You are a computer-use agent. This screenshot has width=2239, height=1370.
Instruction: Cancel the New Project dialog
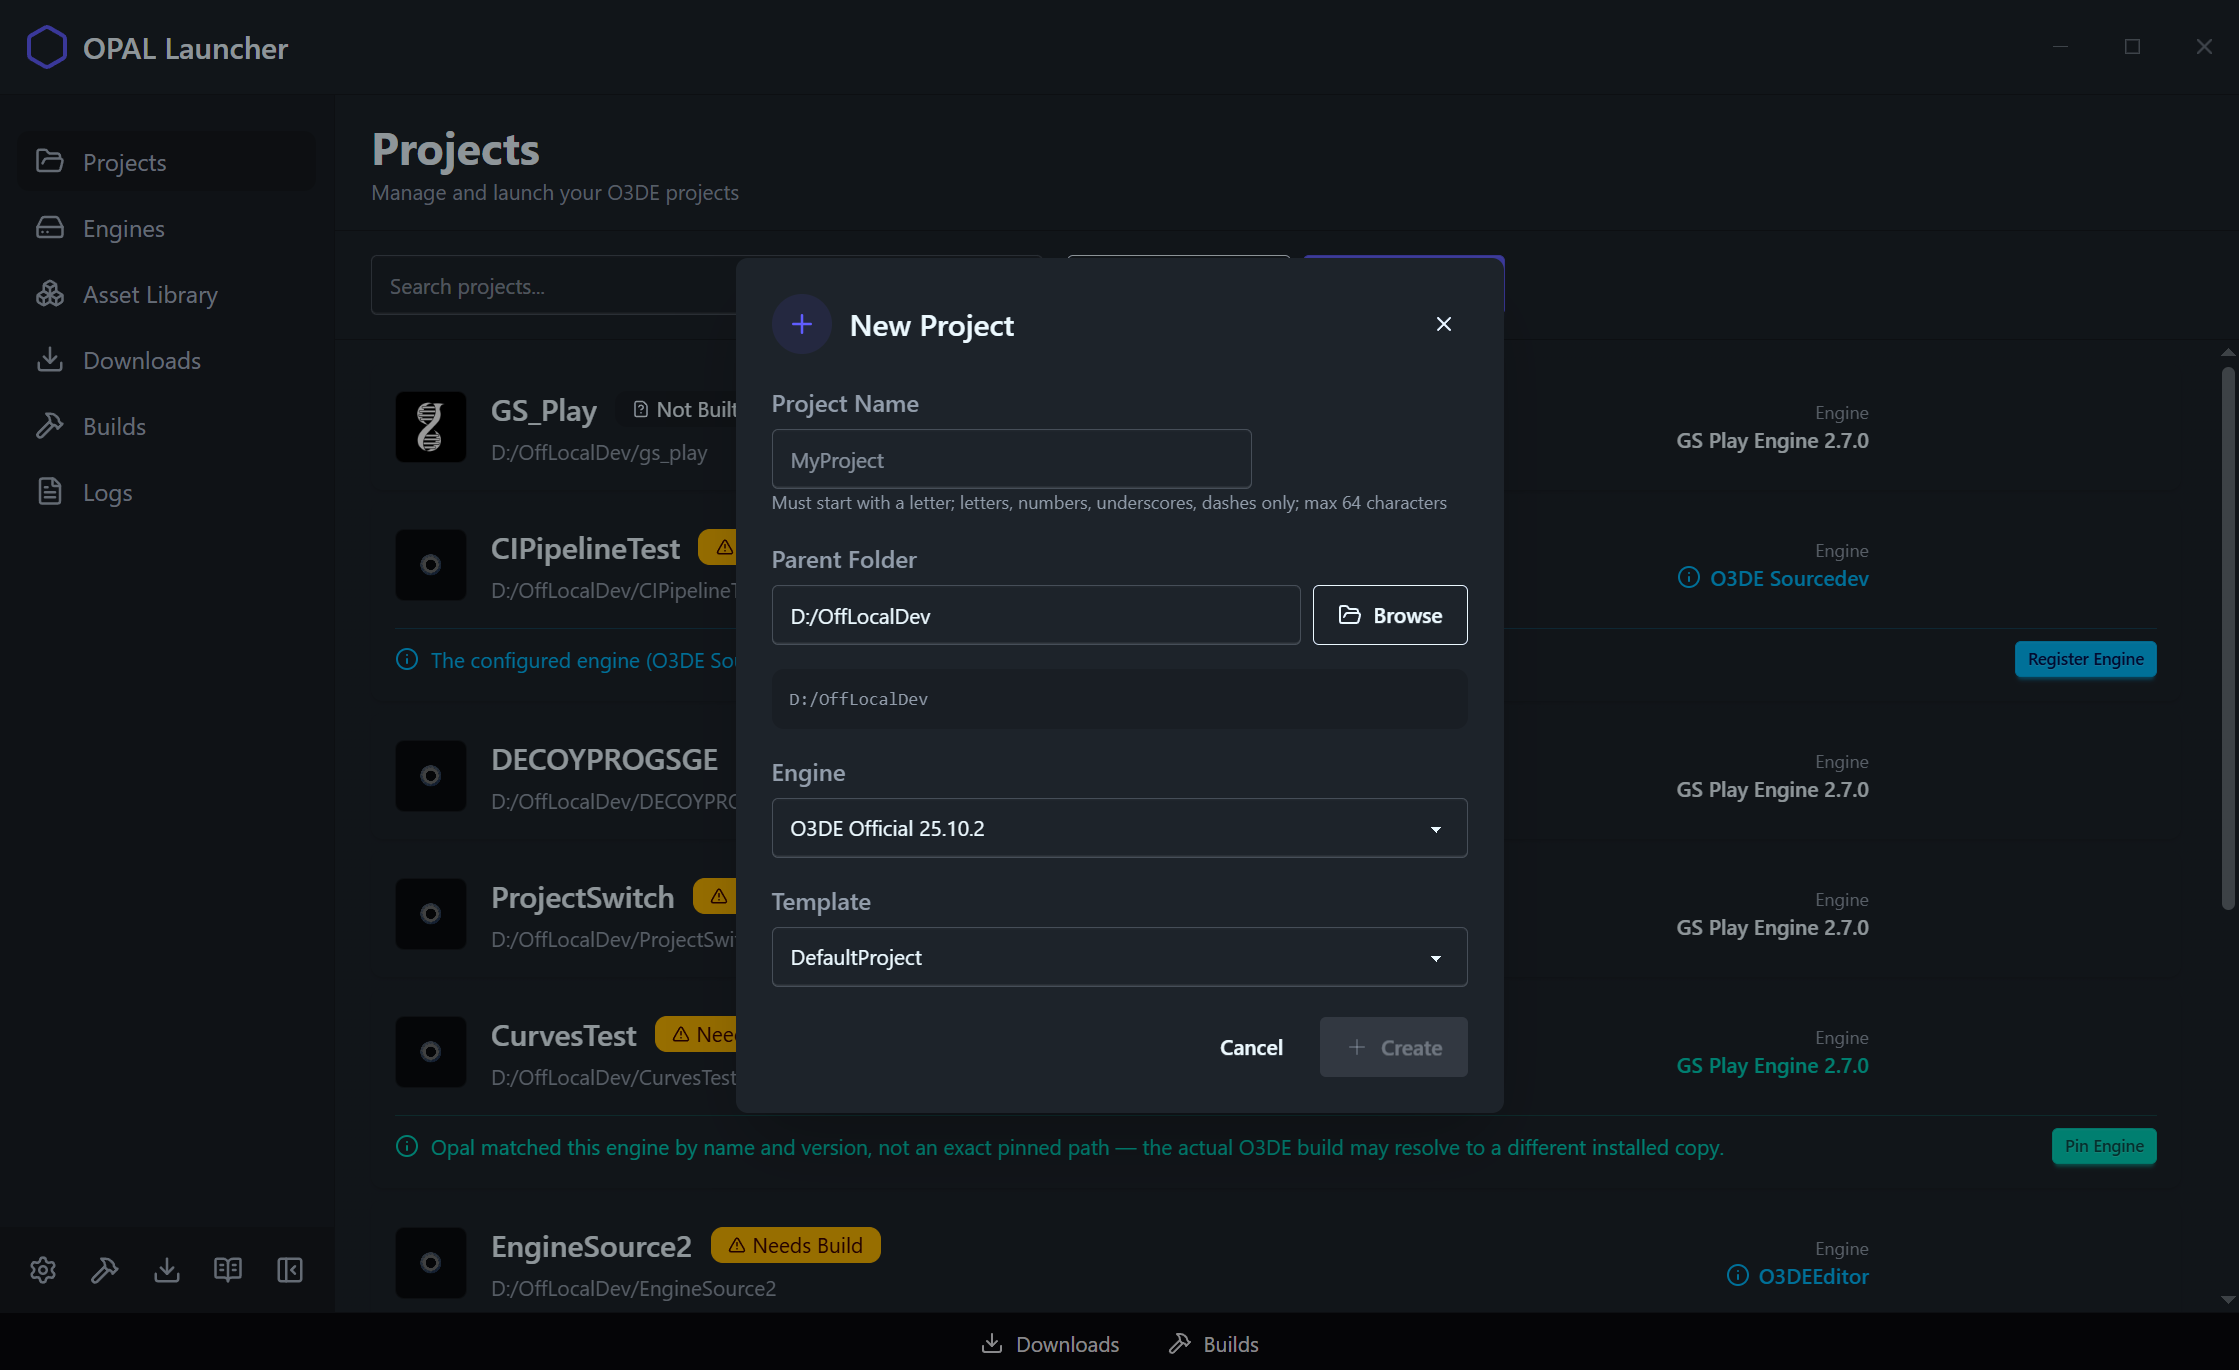1251,1047
